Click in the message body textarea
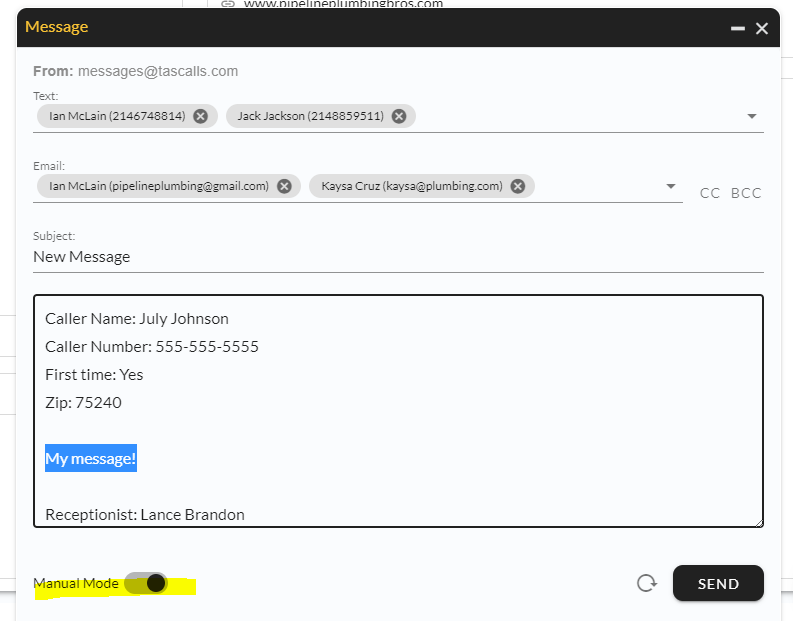This screenshot has height=621, width=793. (x=398, y=411)
